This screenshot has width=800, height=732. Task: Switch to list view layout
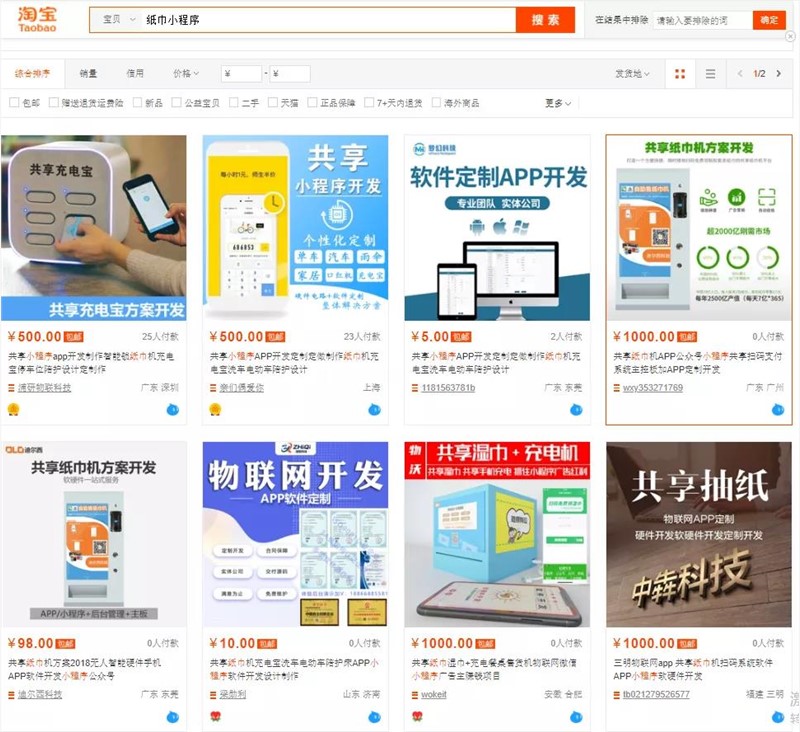tap(710, 74)
